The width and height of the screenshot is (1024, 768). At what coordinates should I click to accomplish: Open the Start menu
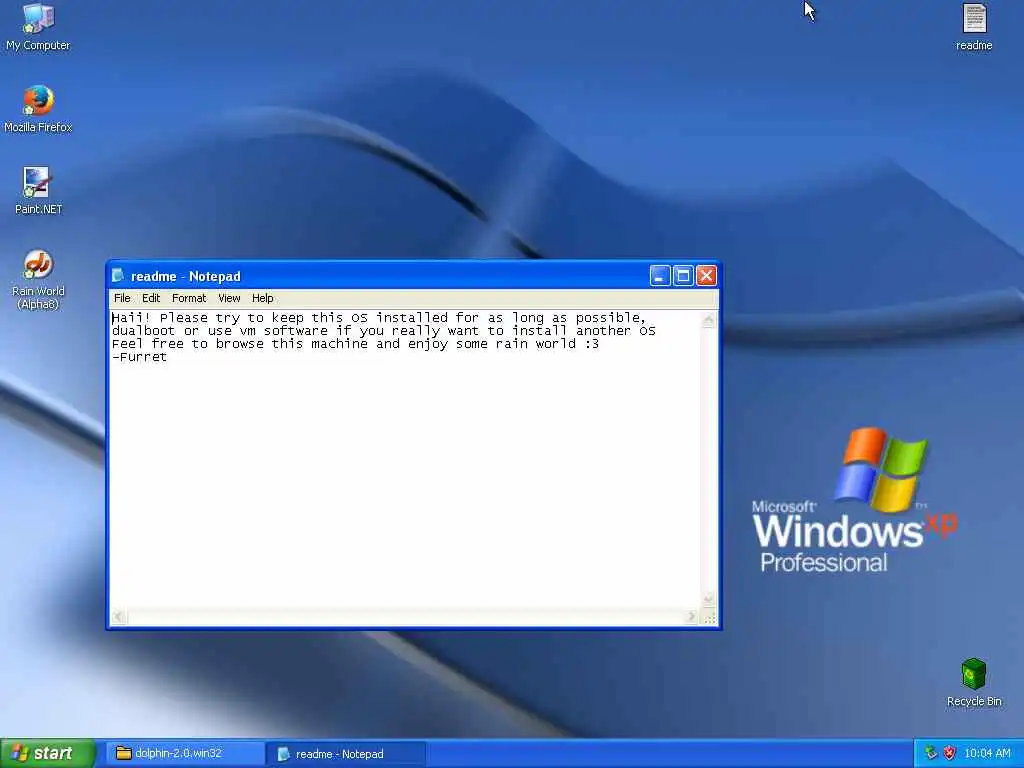(47, 753)
